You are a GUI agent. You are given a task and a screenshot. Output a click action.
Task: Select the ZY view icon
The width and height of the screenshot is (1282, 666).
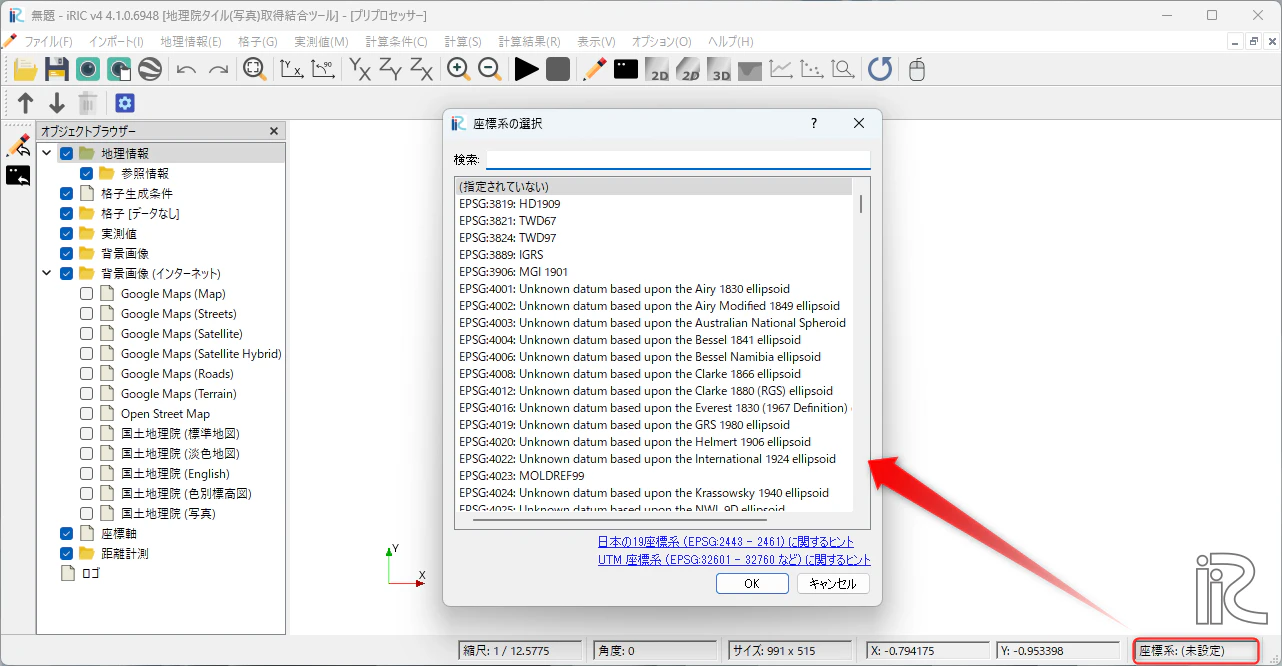pyautogui.click(x=390, y=69)
